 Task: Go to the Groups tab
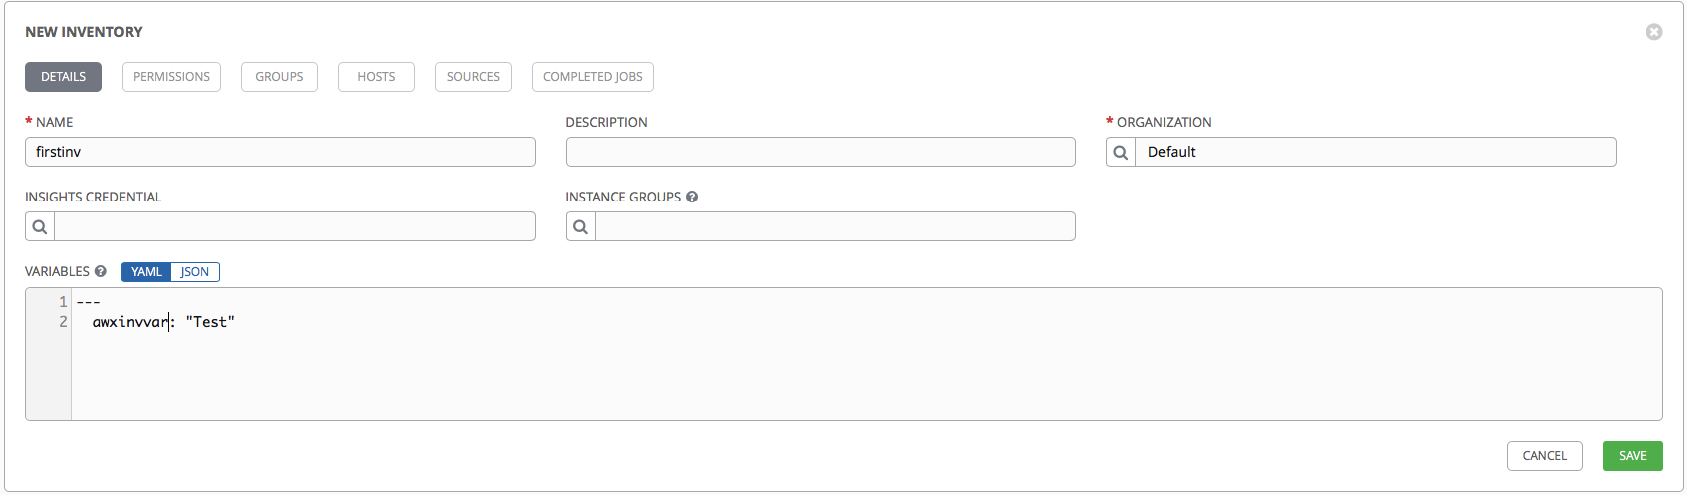click(279, 77)
